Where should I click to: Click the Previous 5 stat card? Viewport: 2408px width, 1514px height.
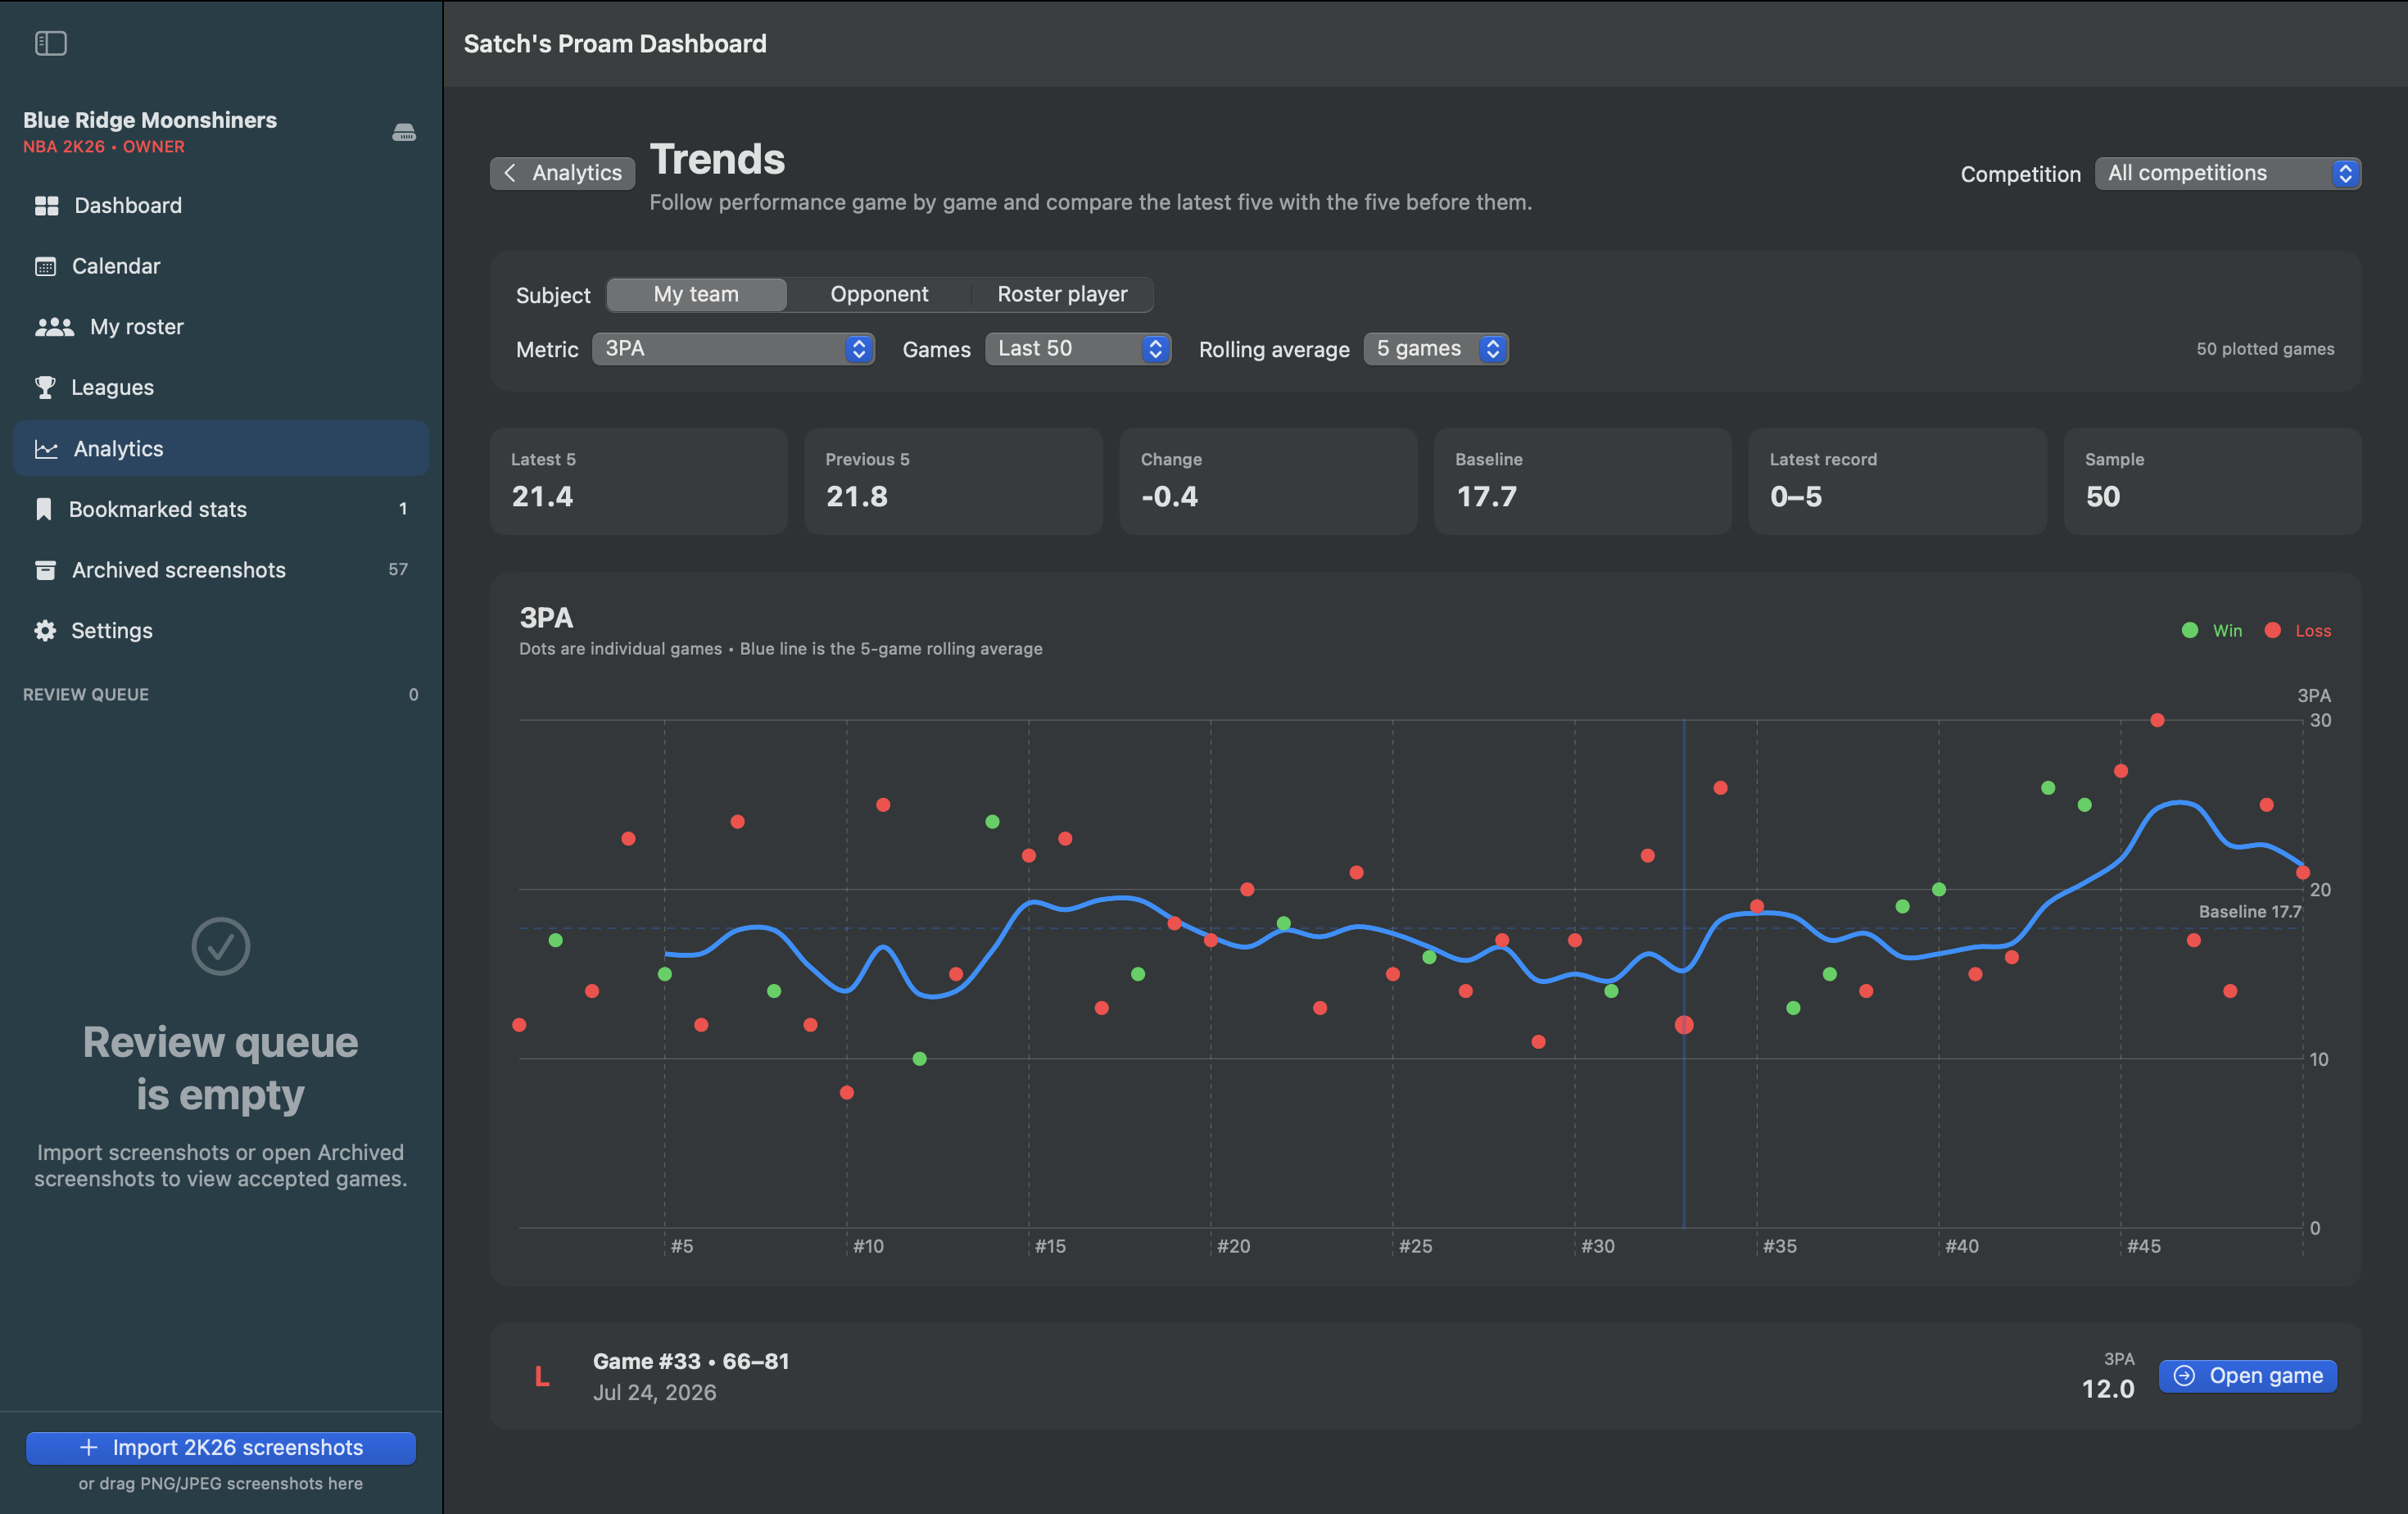tap(953, 481)
